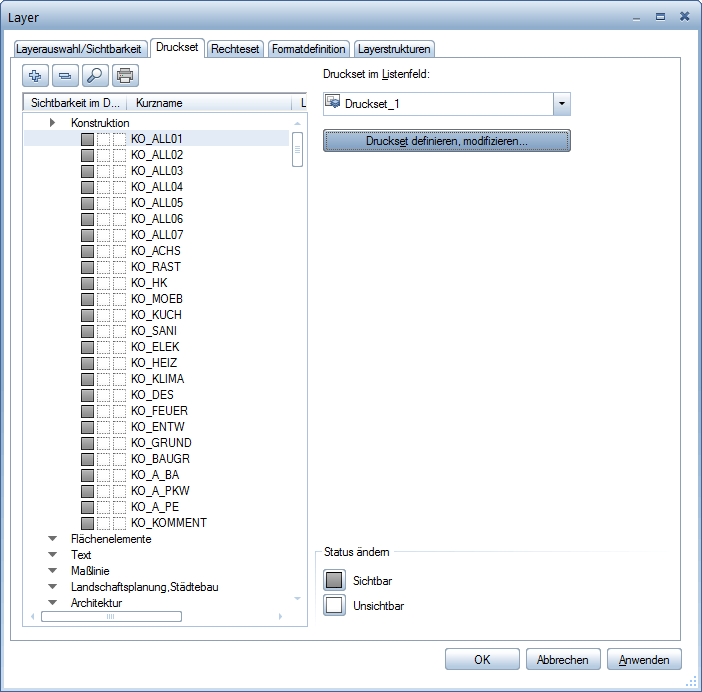Select the KO_DES layer row
The width and height of the screenshot is (702, 692).
coord(157,395)
